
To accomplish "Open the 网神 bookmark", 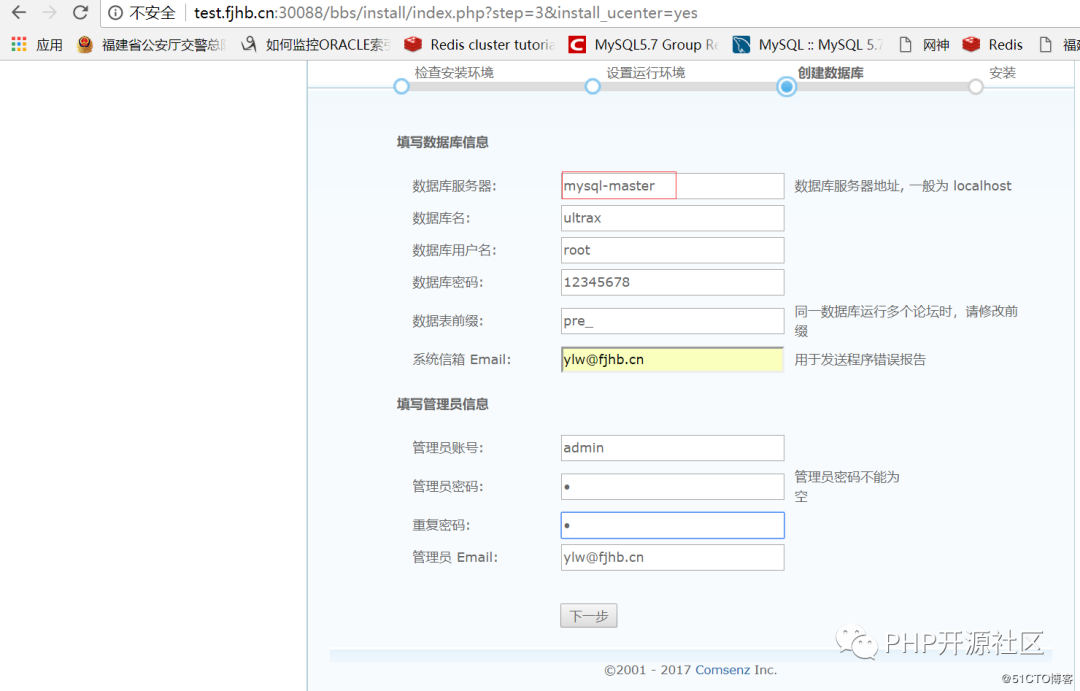I will (924, 45).
